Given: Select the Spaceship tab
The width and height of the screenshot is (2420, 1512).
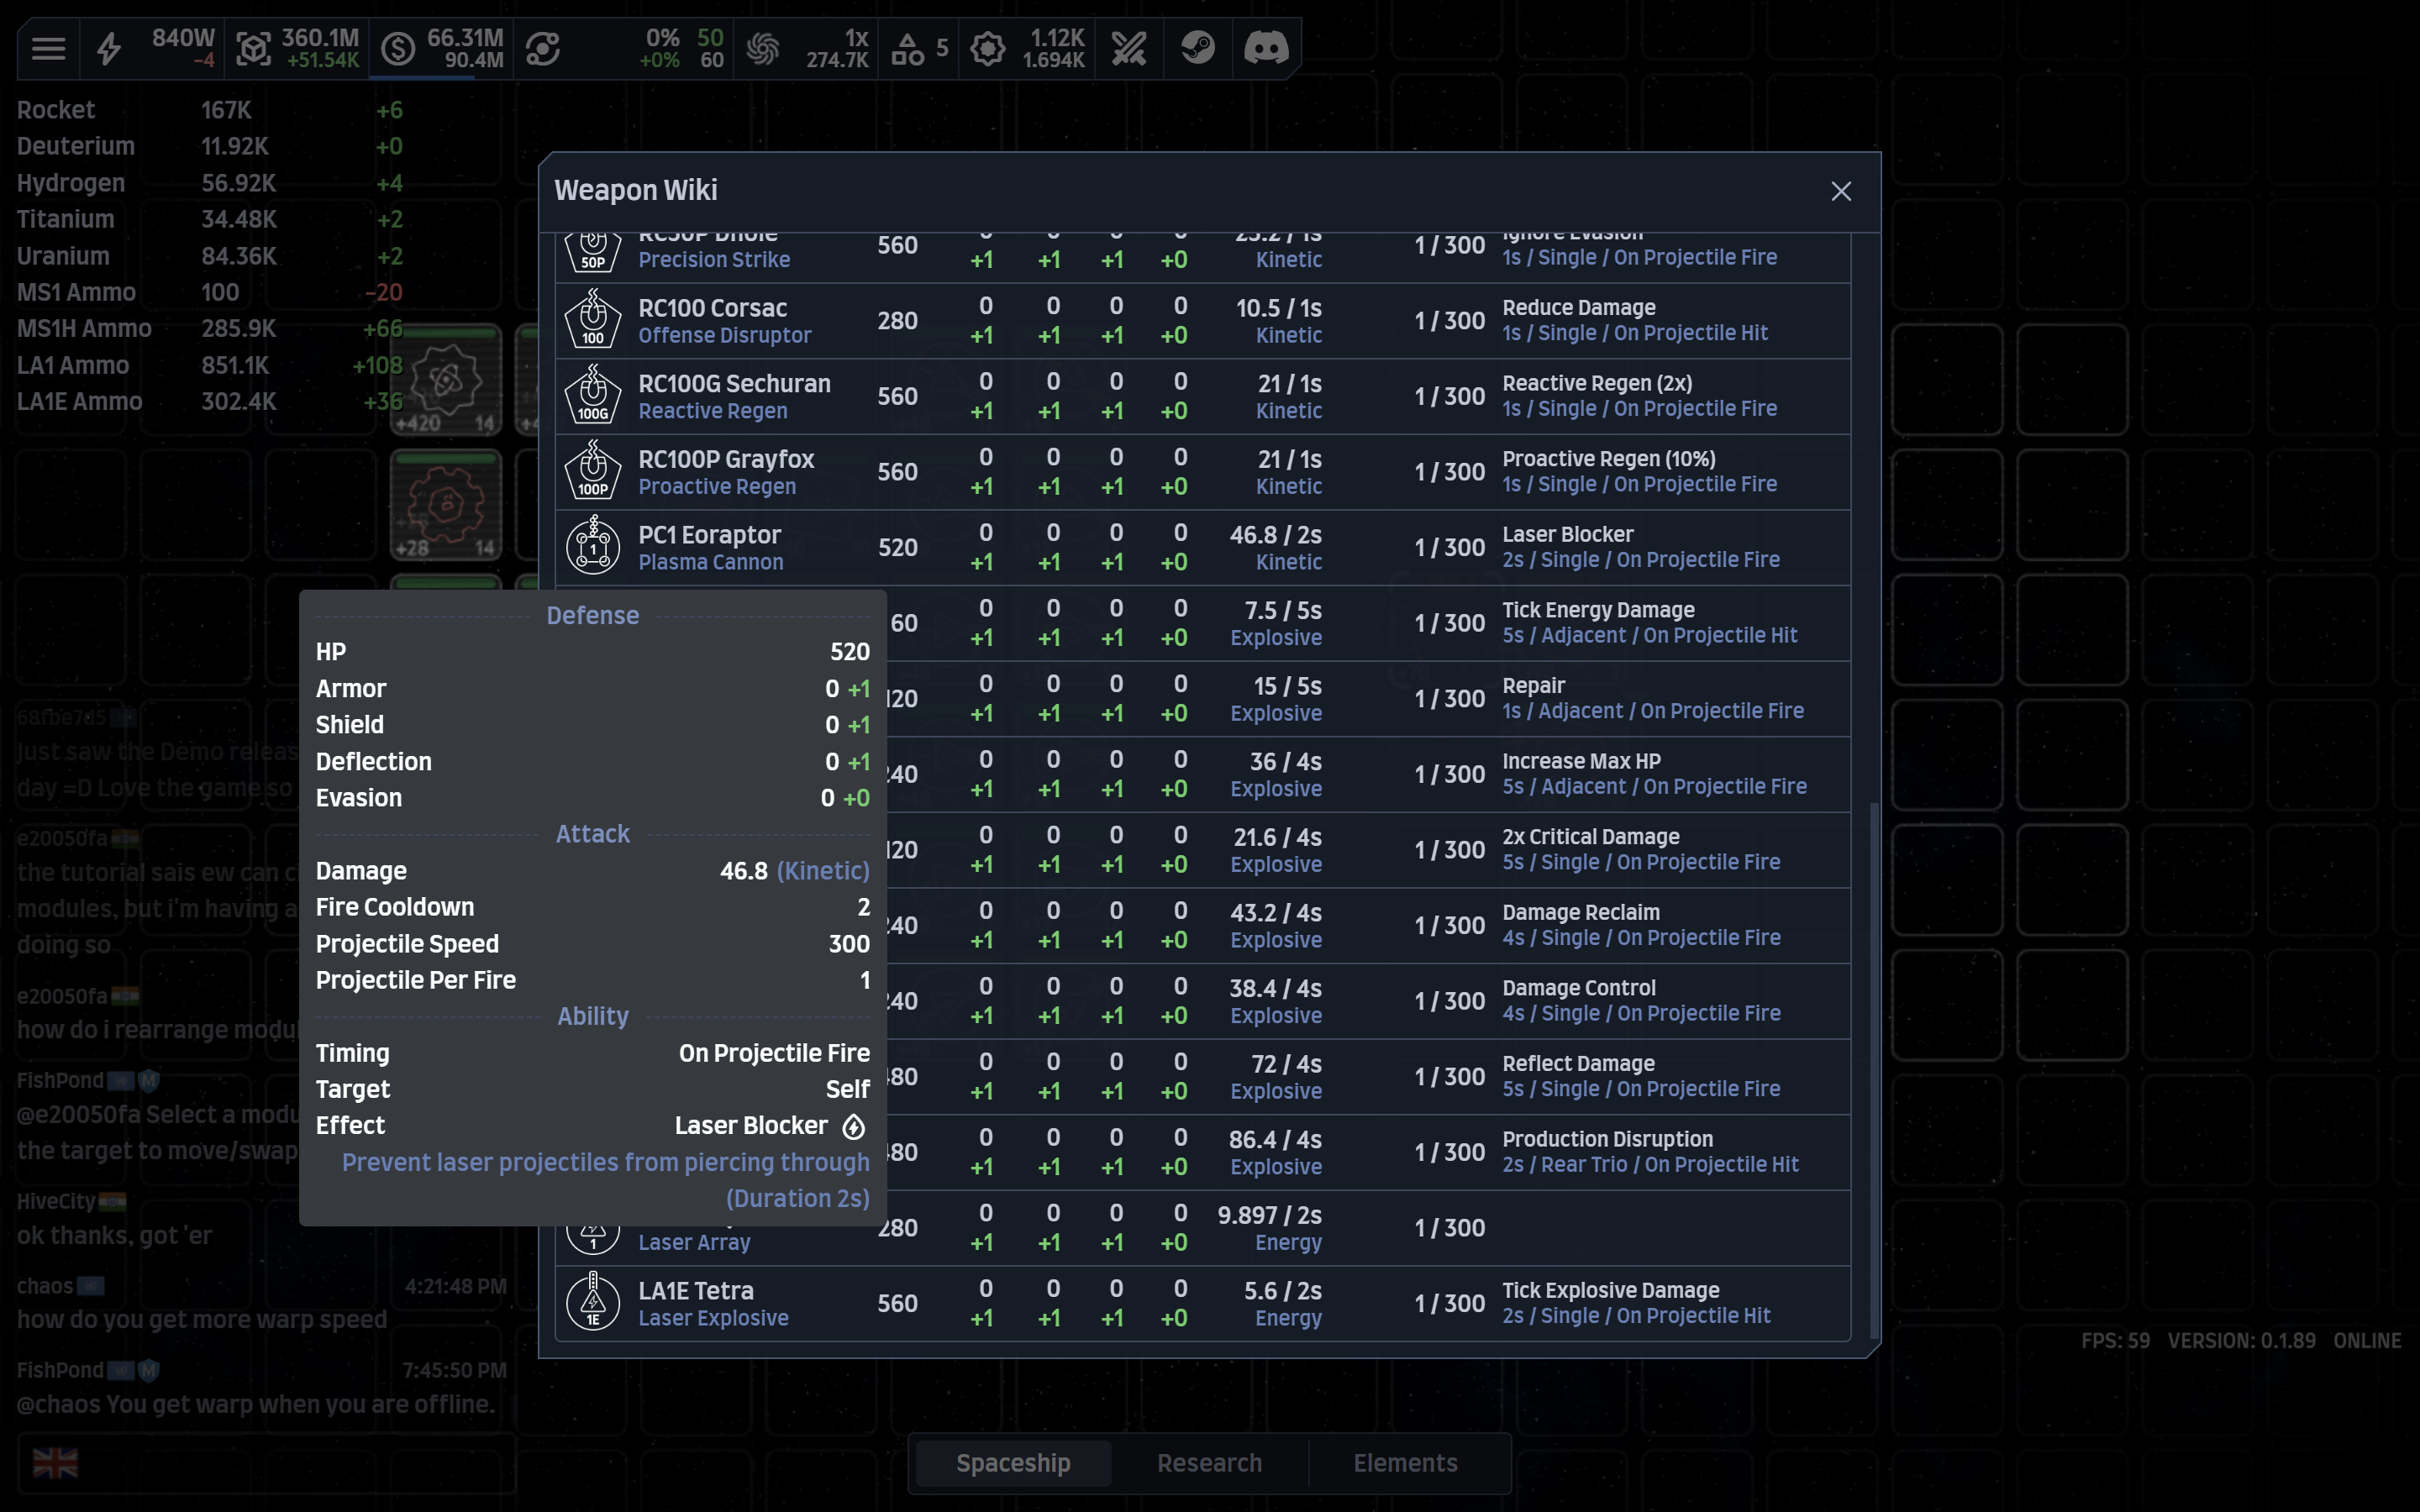Looking at the screenshot, I should [1013, 1462].
